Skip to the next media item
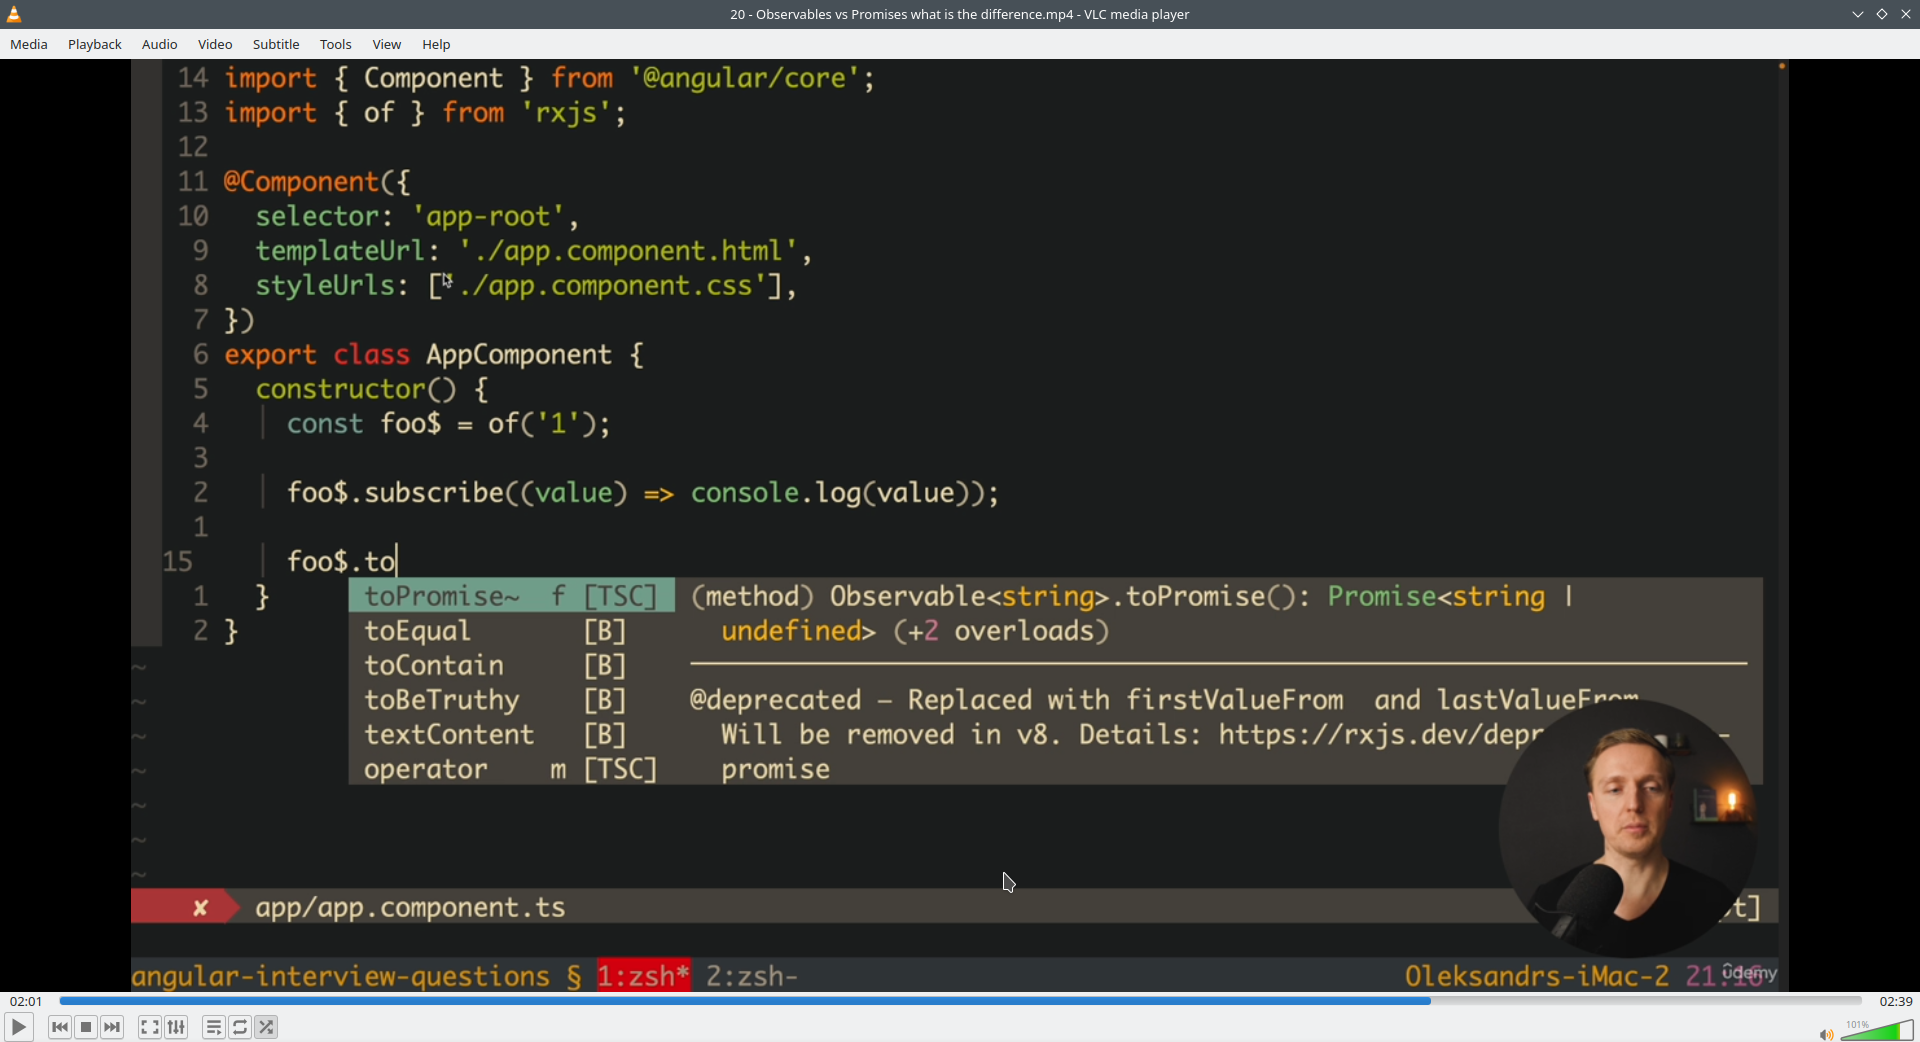 pyautogui.click(x=112, y=1027)
